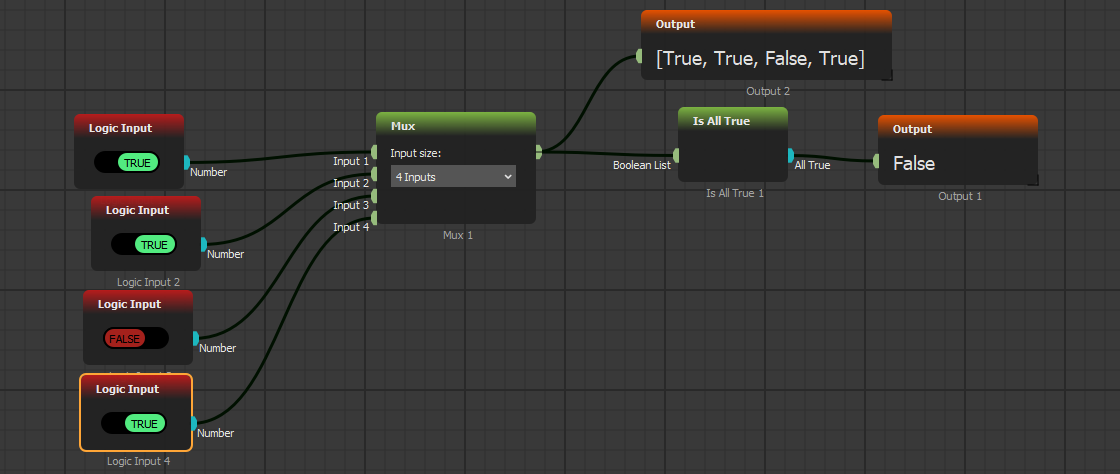Screen dimensions: 1120x474
Task: Select the Mux node by its header
Action: point(456,126)
